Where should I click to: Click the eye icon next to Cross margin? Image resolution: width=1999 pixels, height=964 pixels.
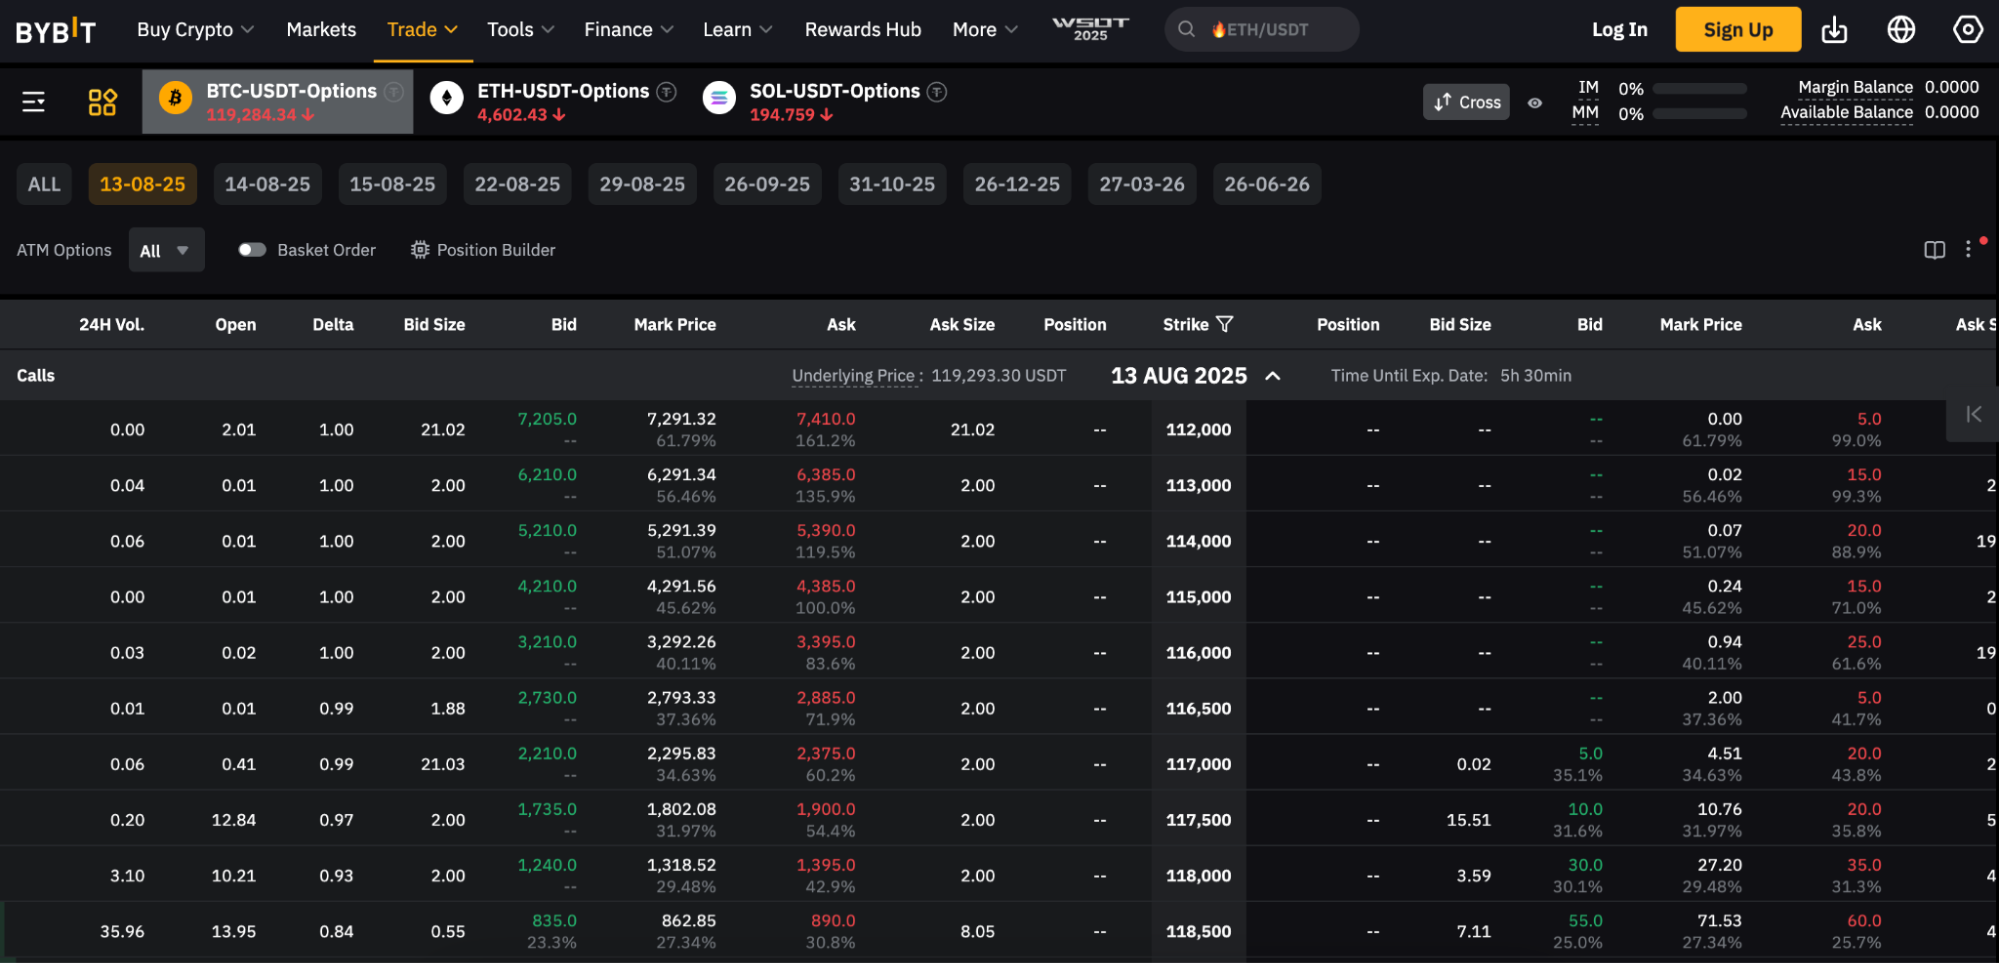coord(1535,103)
